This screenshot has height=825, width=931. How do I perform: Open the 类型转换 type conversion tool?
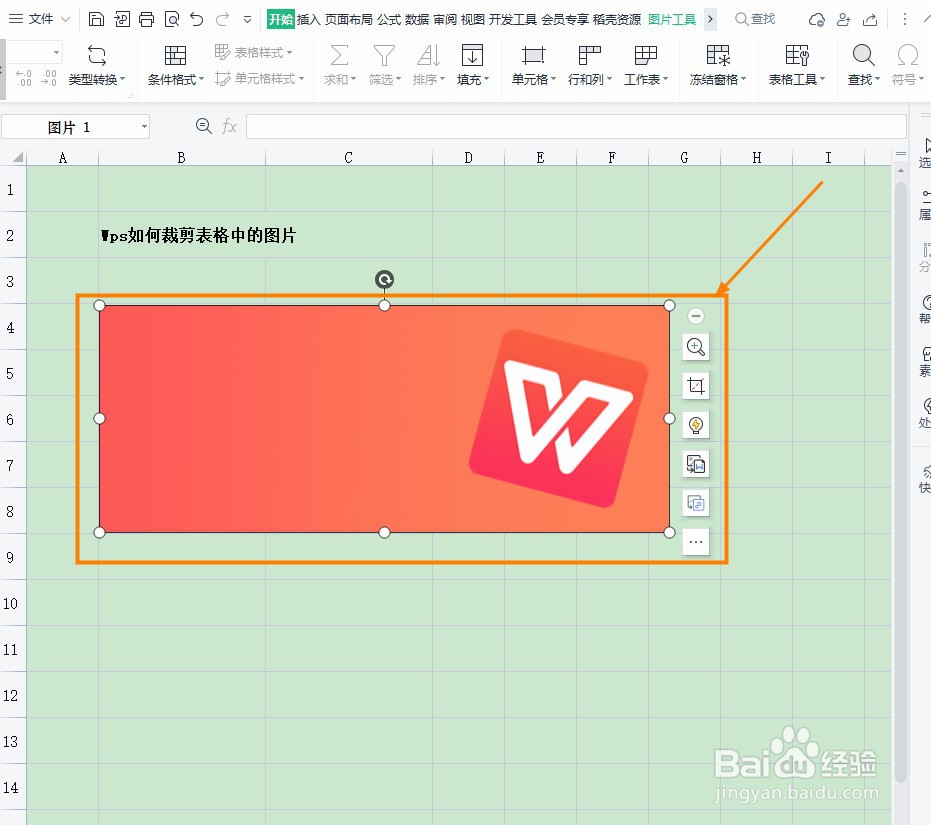pos(97,65)
